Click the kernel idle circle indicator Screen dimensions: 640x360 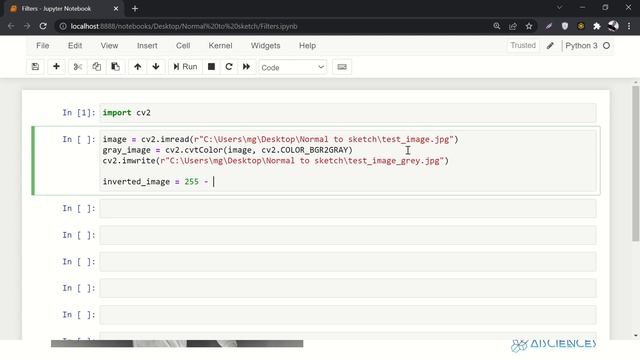click(607, 46)
